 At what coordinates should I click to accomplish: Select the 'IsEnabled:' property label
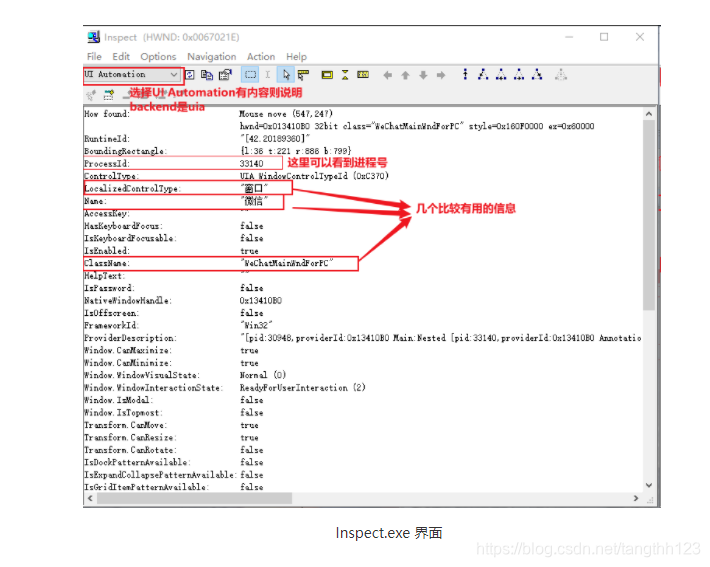point(107,251)
